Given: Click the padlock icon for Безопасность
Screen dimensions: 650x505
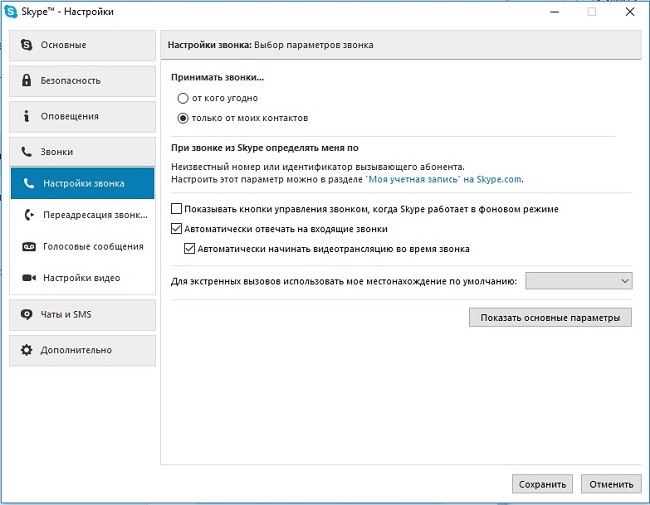Looking at the screenshot, I should click(27, 80).
